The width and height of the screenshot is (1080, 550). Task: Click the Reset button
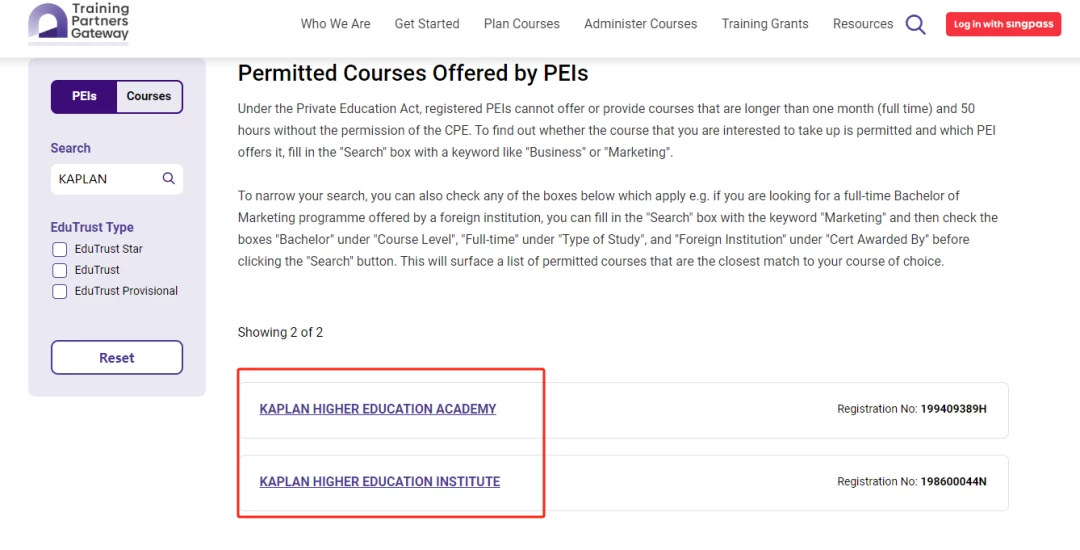117,357
